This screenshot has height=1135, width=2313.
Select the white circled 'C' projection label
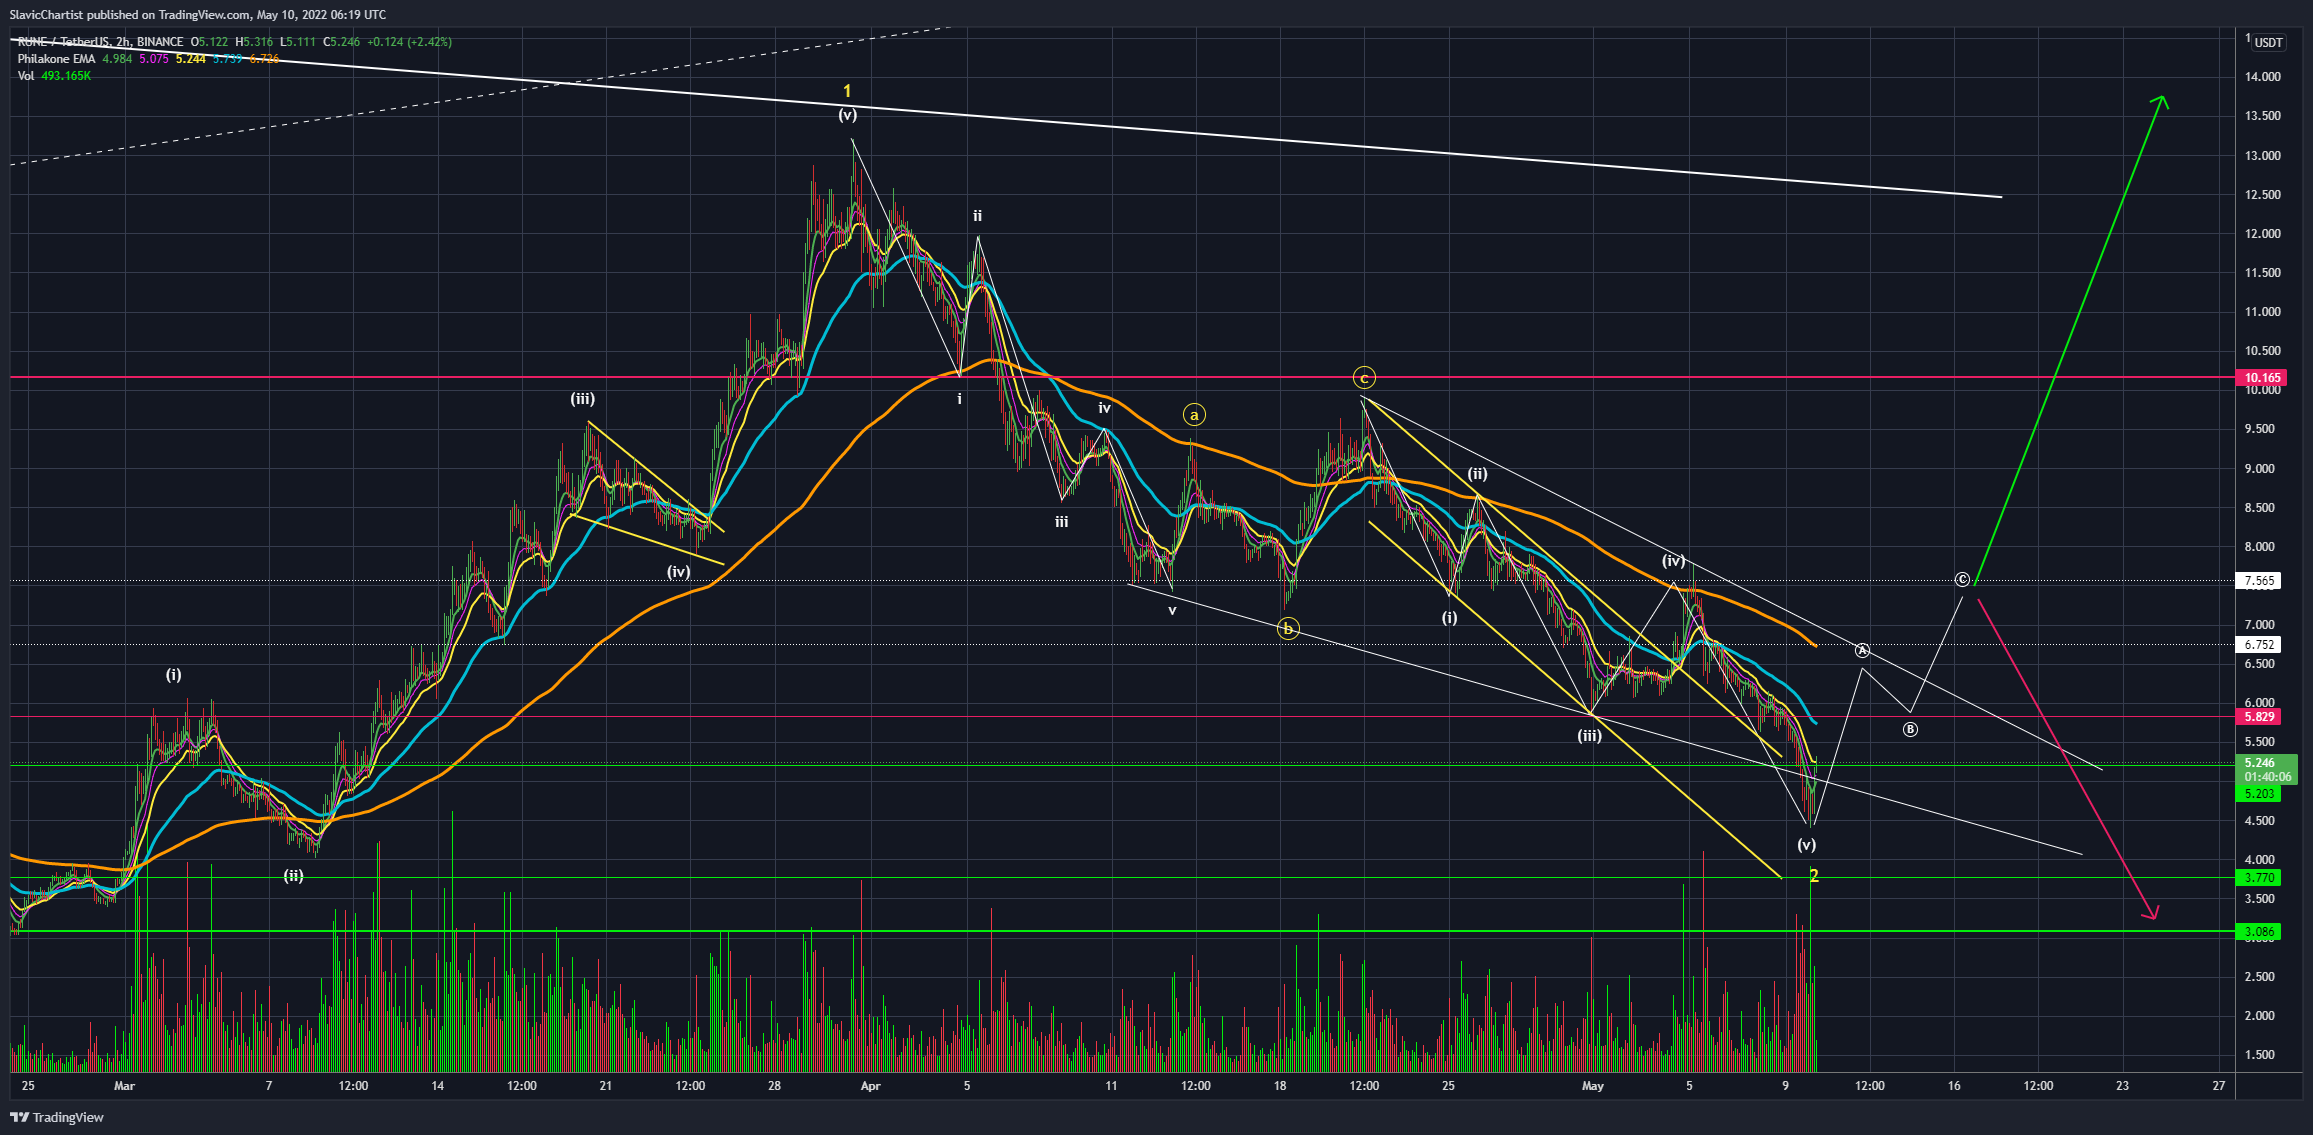[1962, 580]
